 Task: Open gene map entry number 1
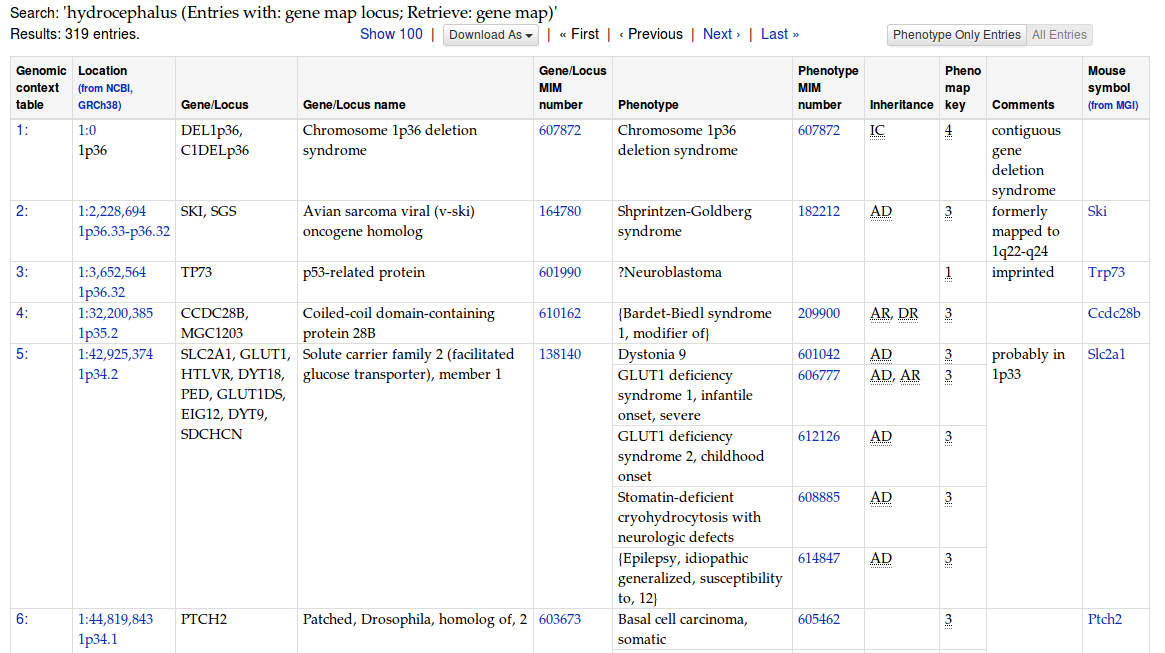[20, 130]
